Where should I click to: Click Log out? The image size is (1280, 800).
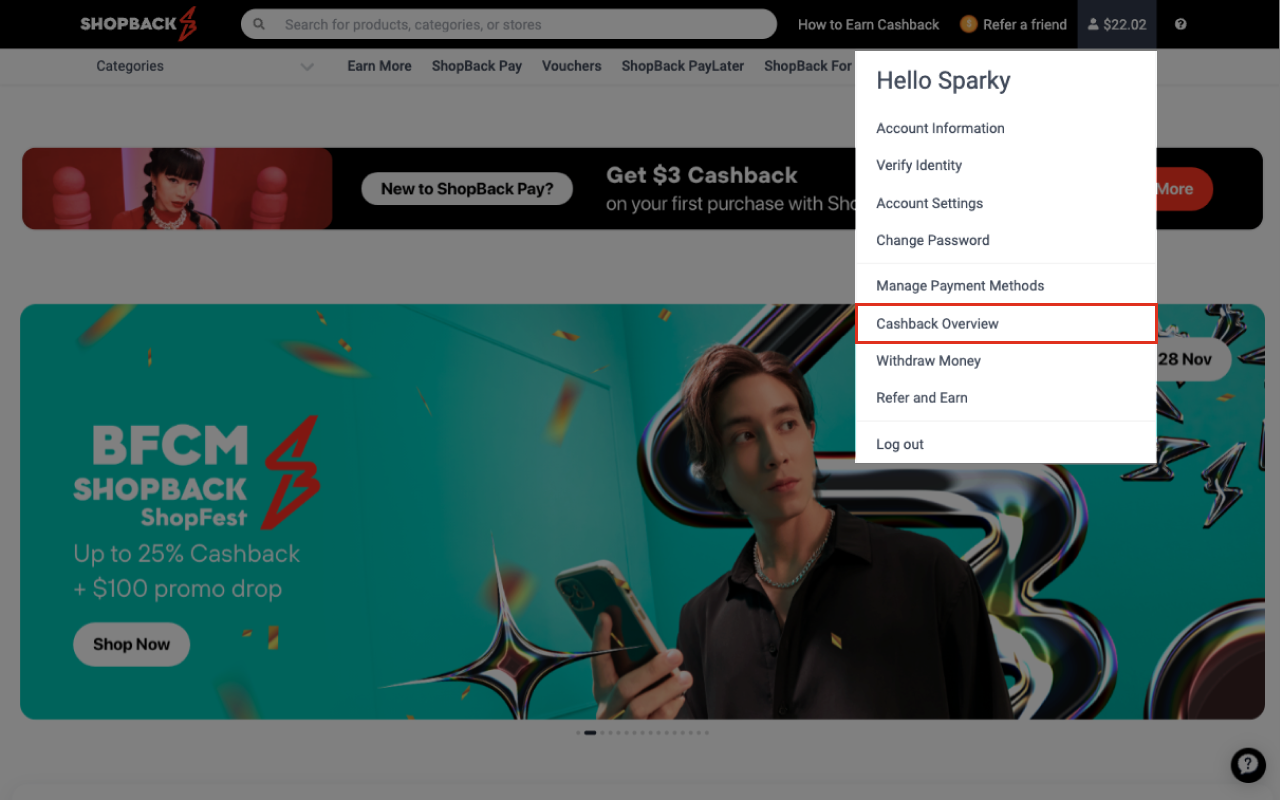click(899, 443)
